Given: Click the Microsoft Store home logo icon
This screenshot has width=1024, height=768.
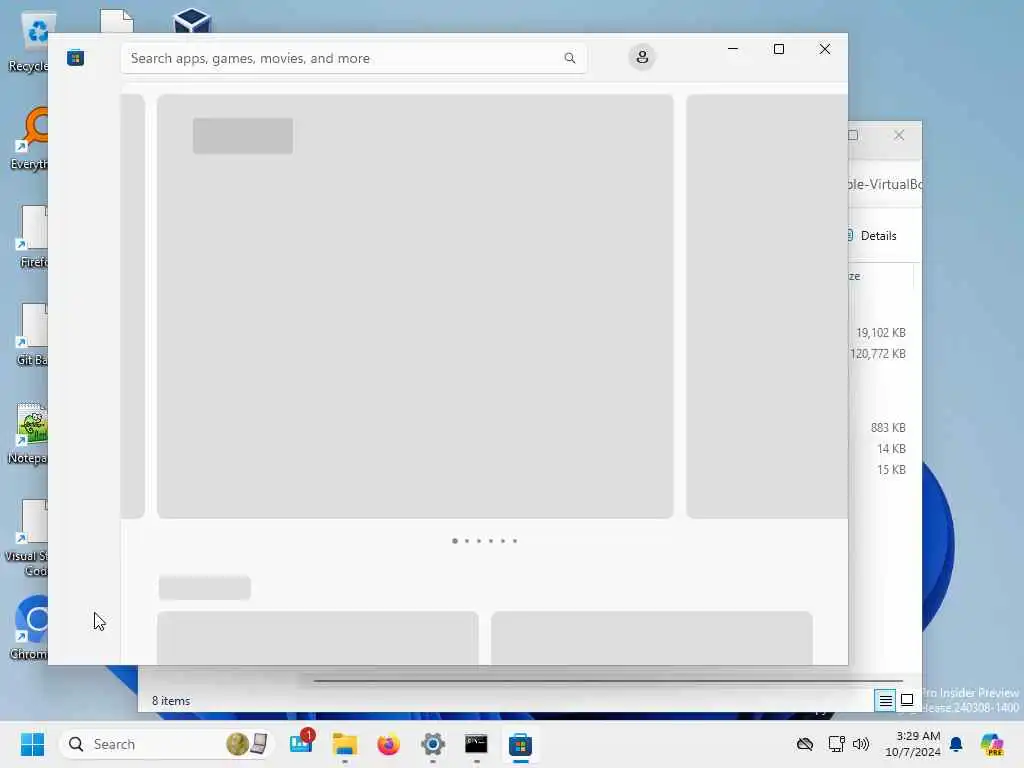Looking at the screenshot, I should [75, 58].
